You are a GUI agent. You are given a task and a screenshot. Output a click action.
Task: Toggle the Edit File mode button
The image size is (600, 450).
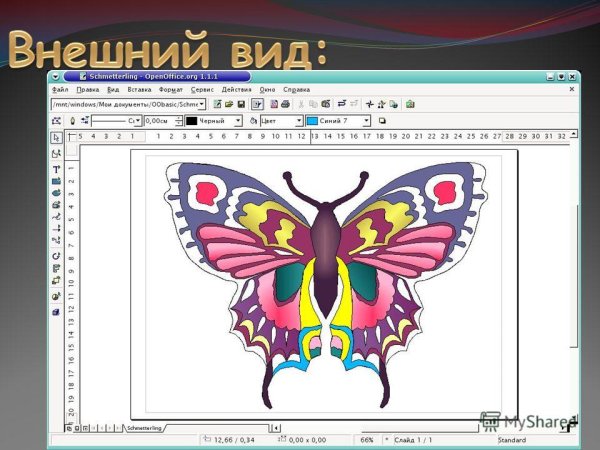[x=257, y=104]
